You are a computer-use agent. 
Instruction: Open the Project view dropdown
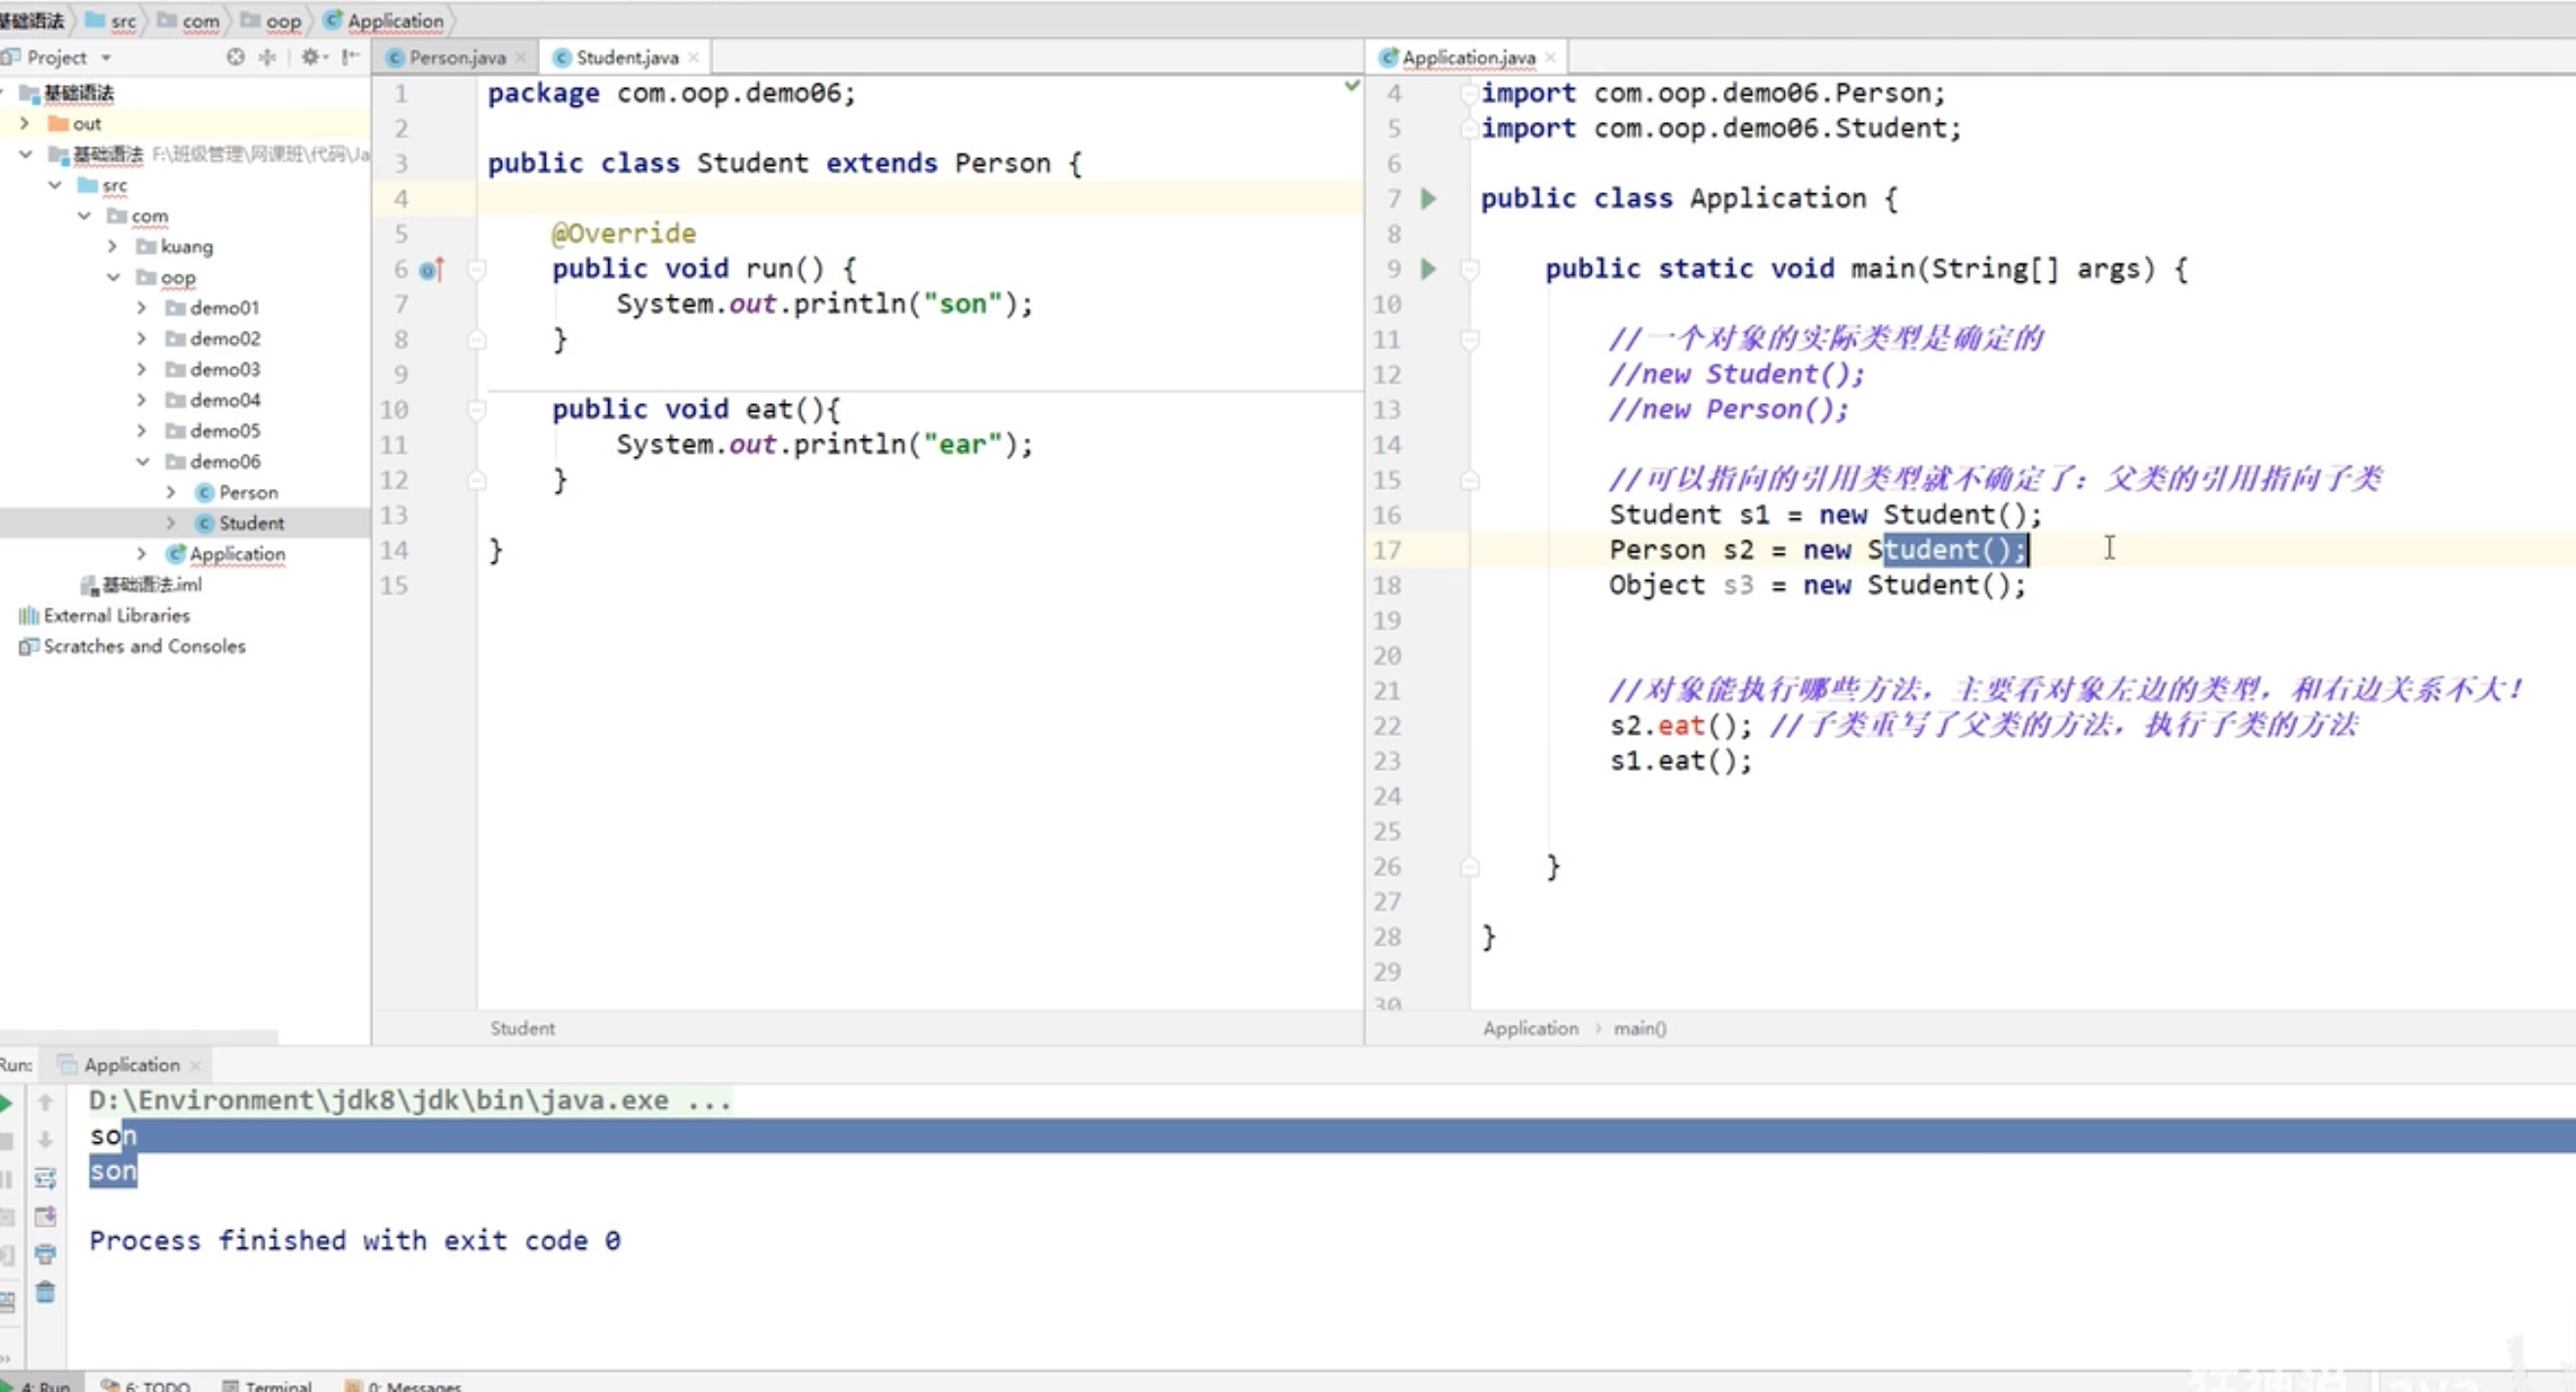[106, 58]
